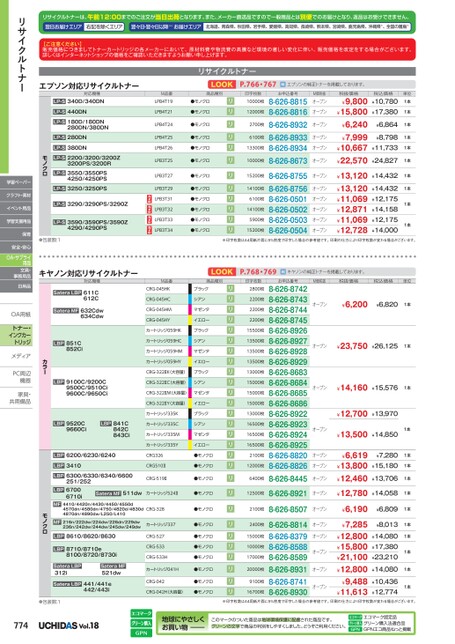Open the 家具・共用備品 sub-category tab
This screenshot has height=644, width=455.
pos(16,398)
